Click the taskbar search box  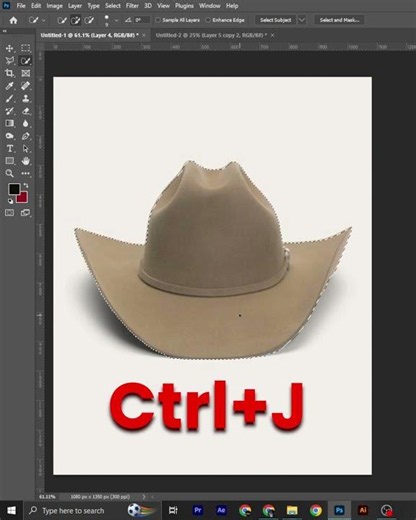(x=91, y=510)
